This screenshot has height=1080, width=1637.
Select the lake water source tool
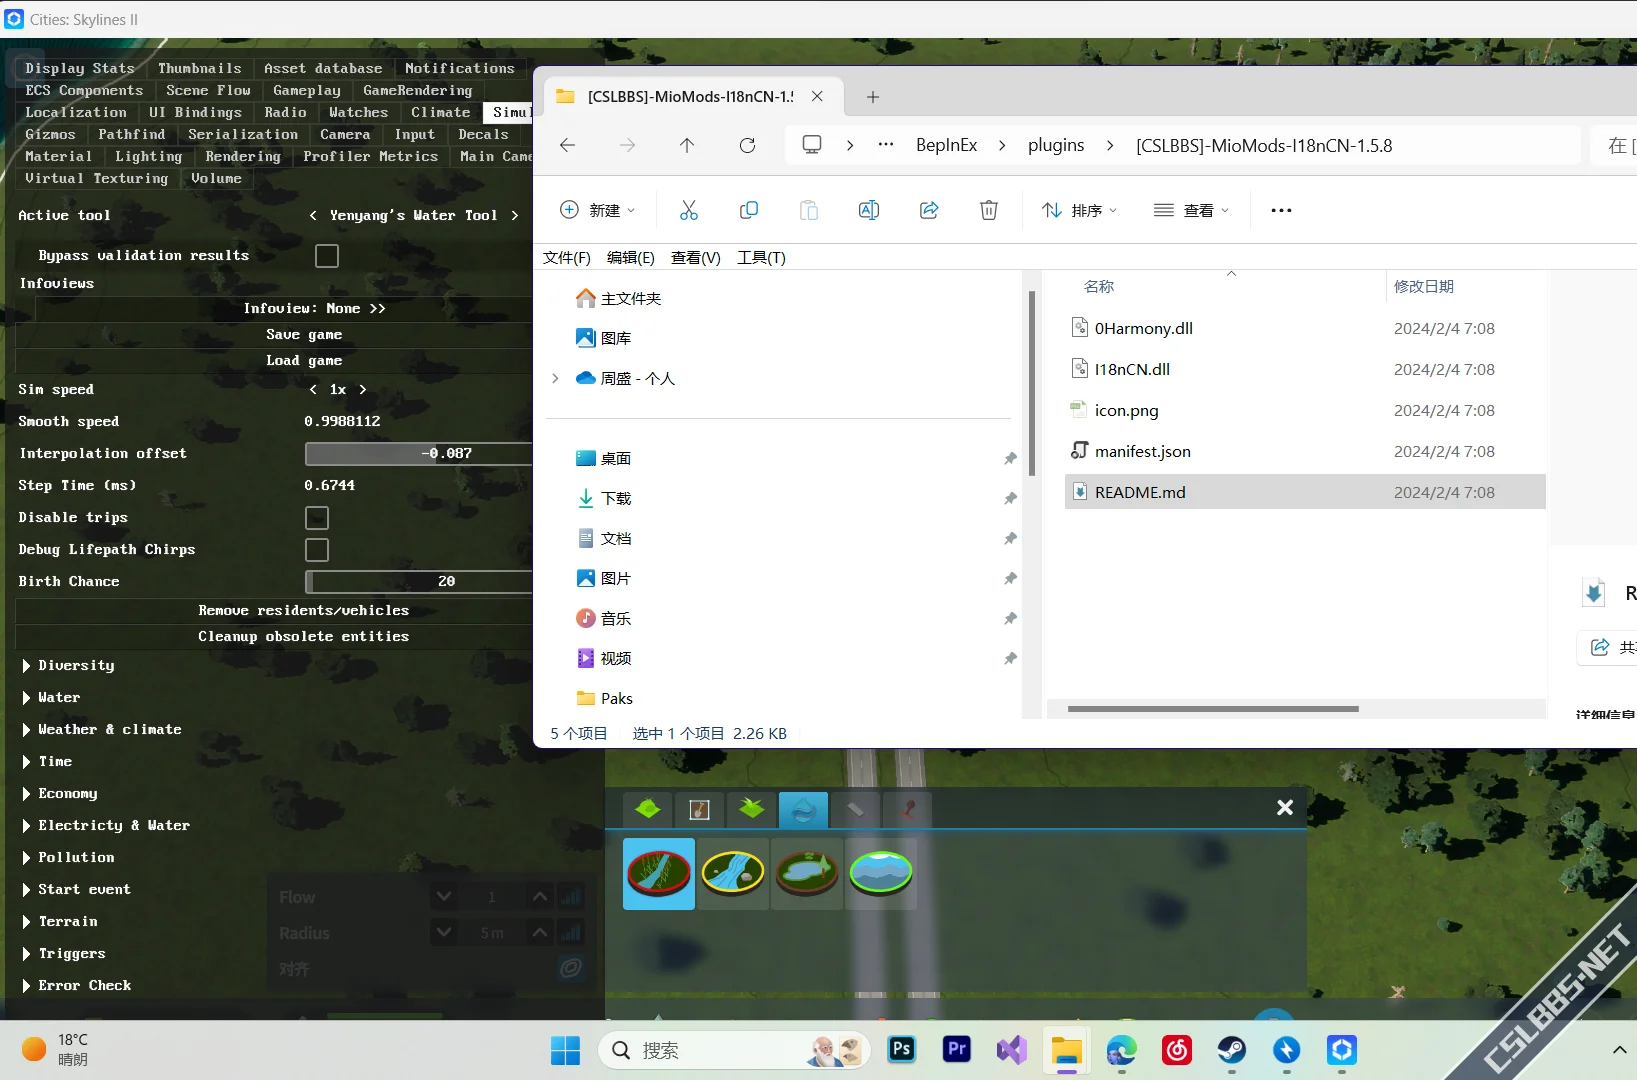(x=807, y=873)
